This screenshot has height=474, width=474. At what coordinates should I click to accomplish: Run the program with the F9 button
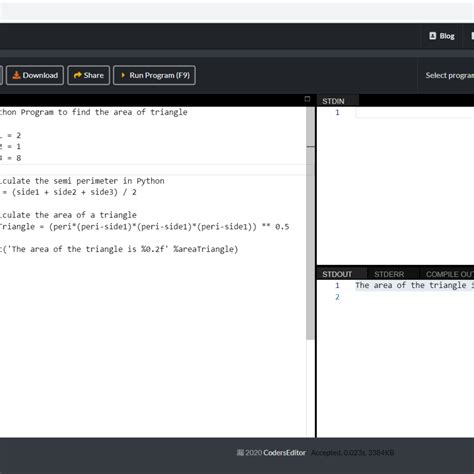(x=154, y=75)
